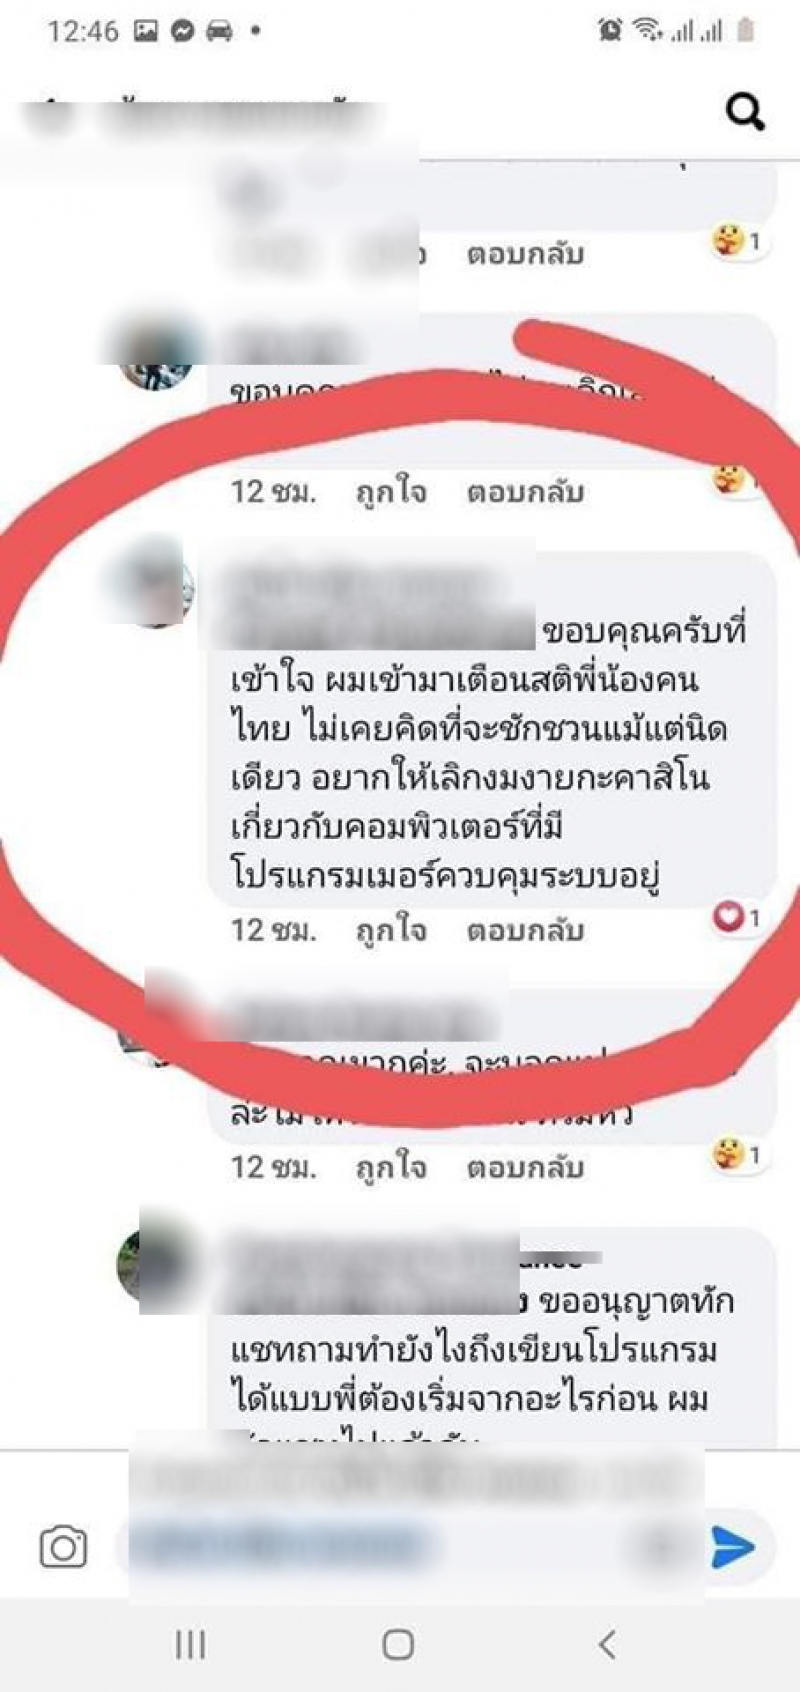Image resolution: width=800 pixels, height=1692 pixels.
Task: Tap the Messenger notification icon in status bar
Action: pyautogui.click(x=182, y=31)
